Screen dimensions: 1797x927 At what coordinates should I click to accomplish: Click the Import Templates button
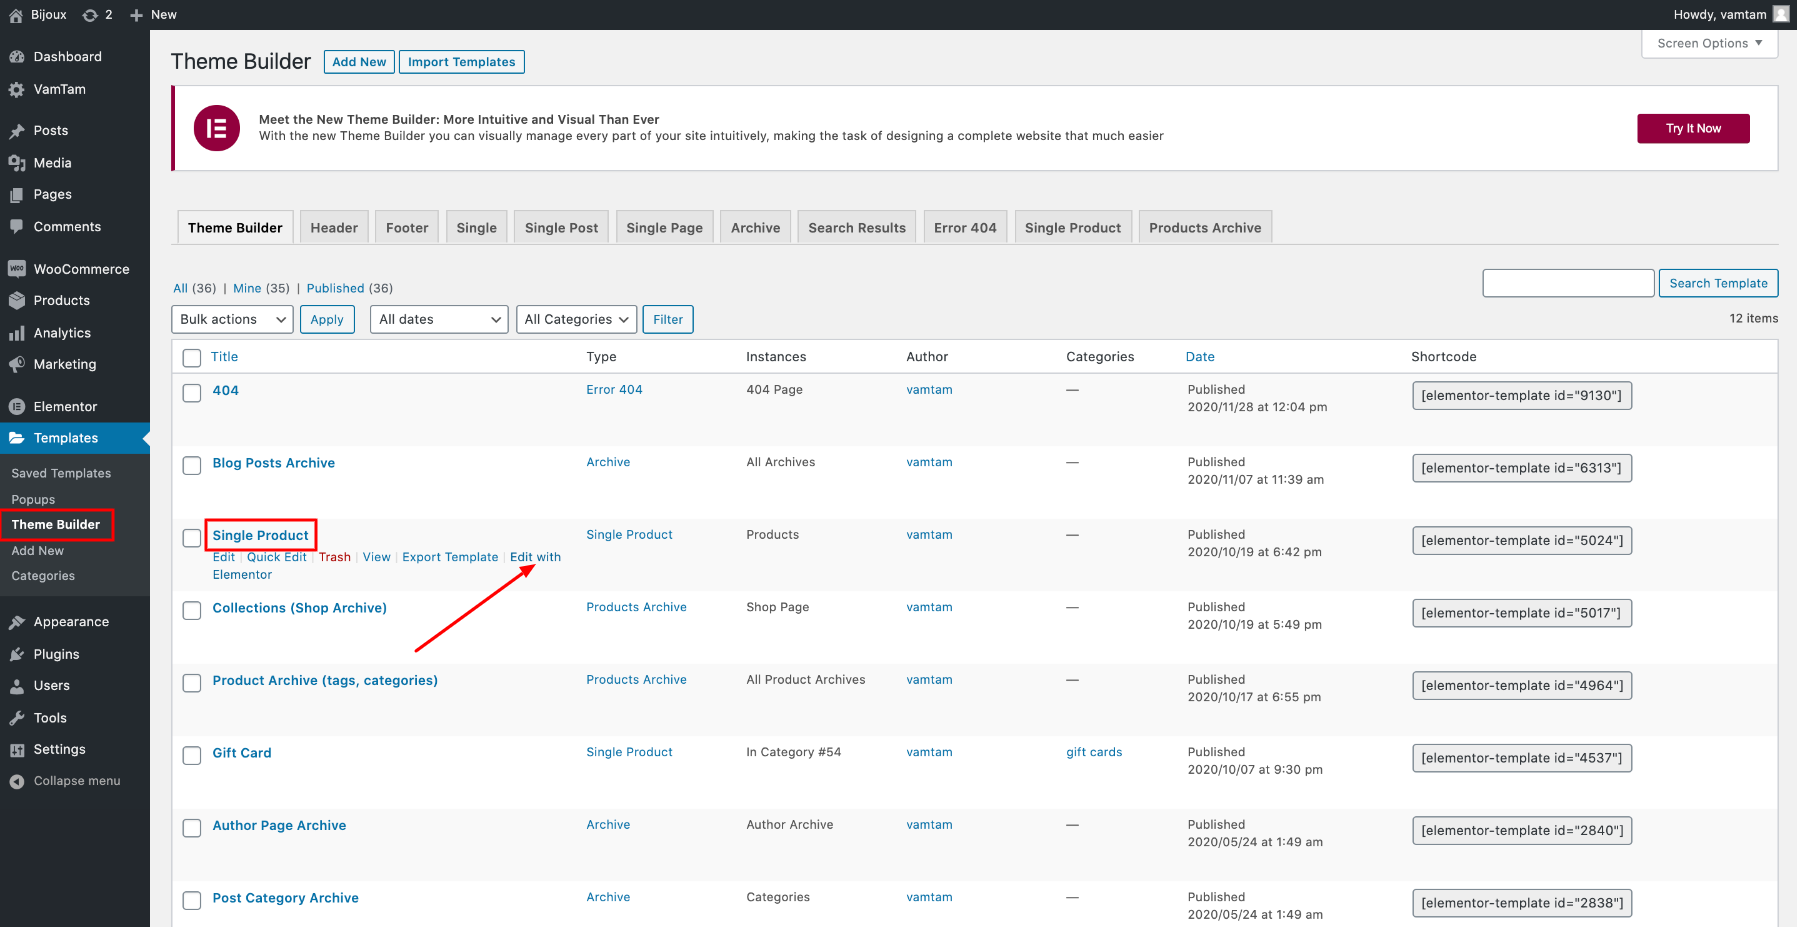point(462,62)
